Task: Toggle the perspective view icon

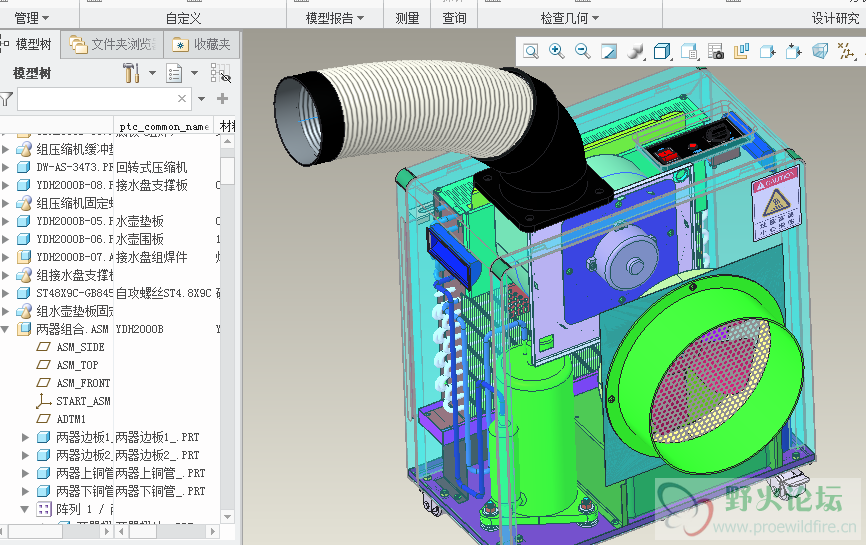Action: click(820, 51)
